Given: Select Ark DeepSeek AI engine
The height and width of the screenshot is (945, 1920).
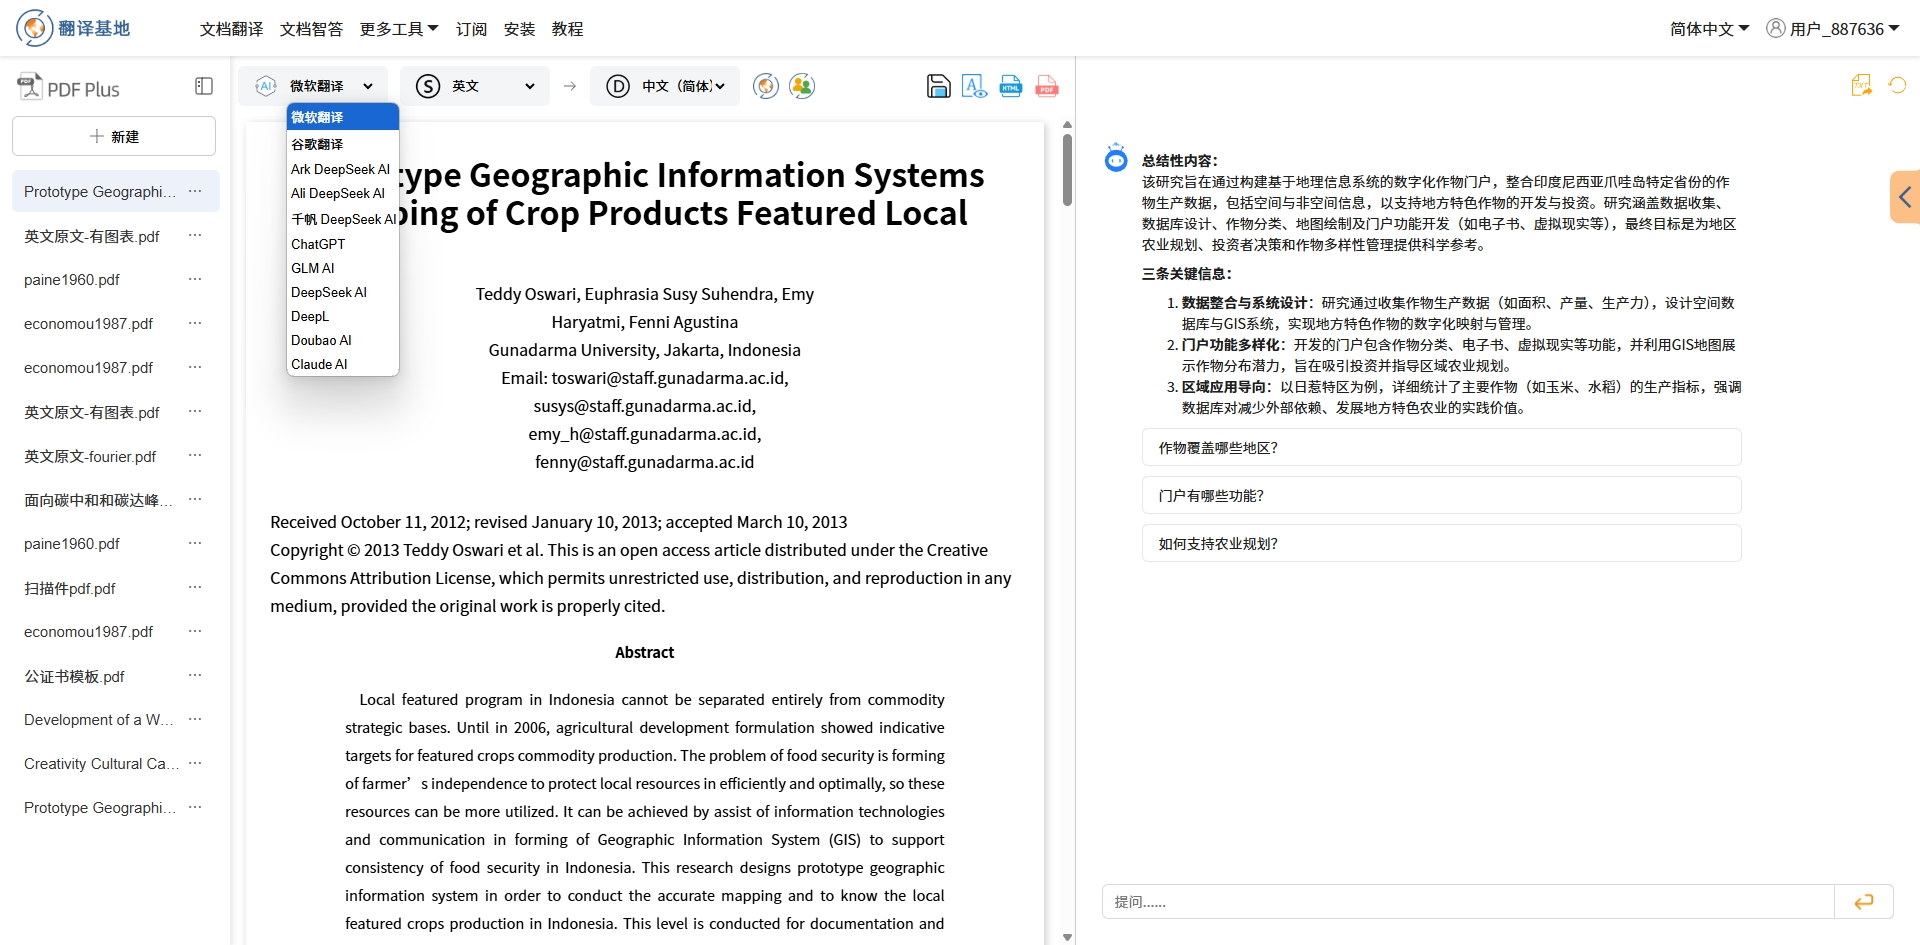Looking at the screenshot, I should coord(343,169).
